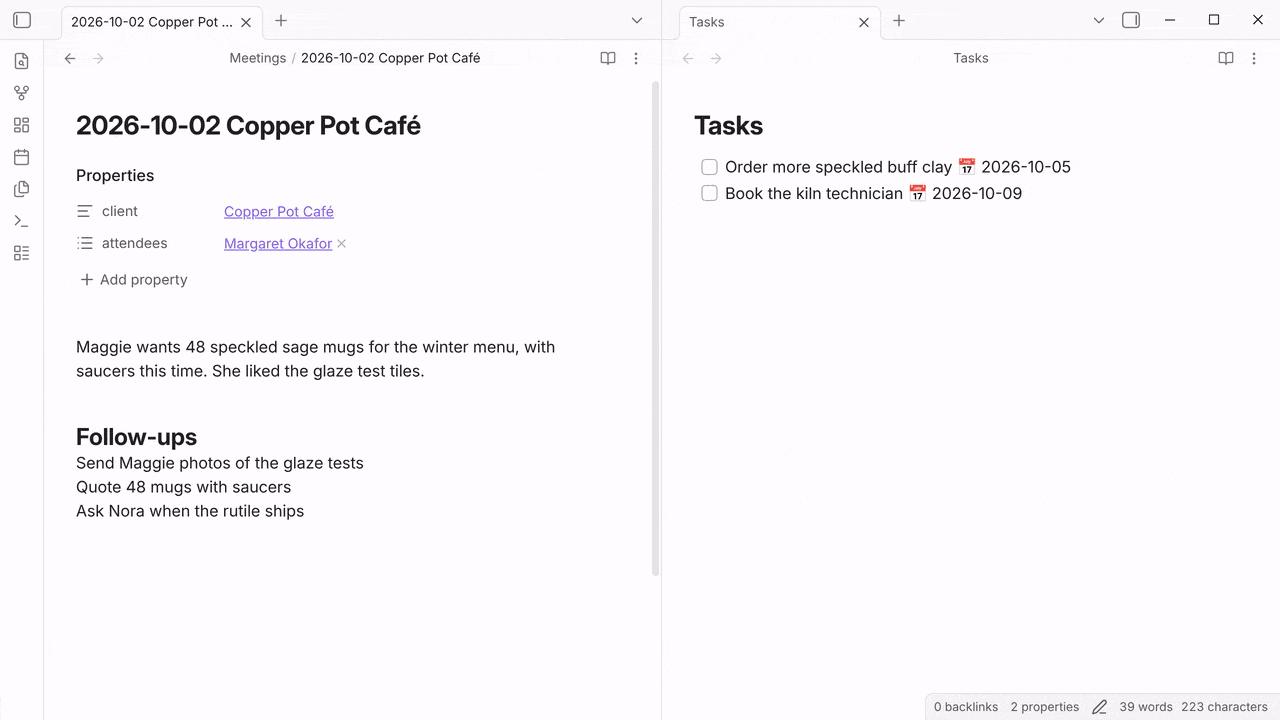
Task: Click the Meetings breadcrumb folder
Action: click(258, 58)
